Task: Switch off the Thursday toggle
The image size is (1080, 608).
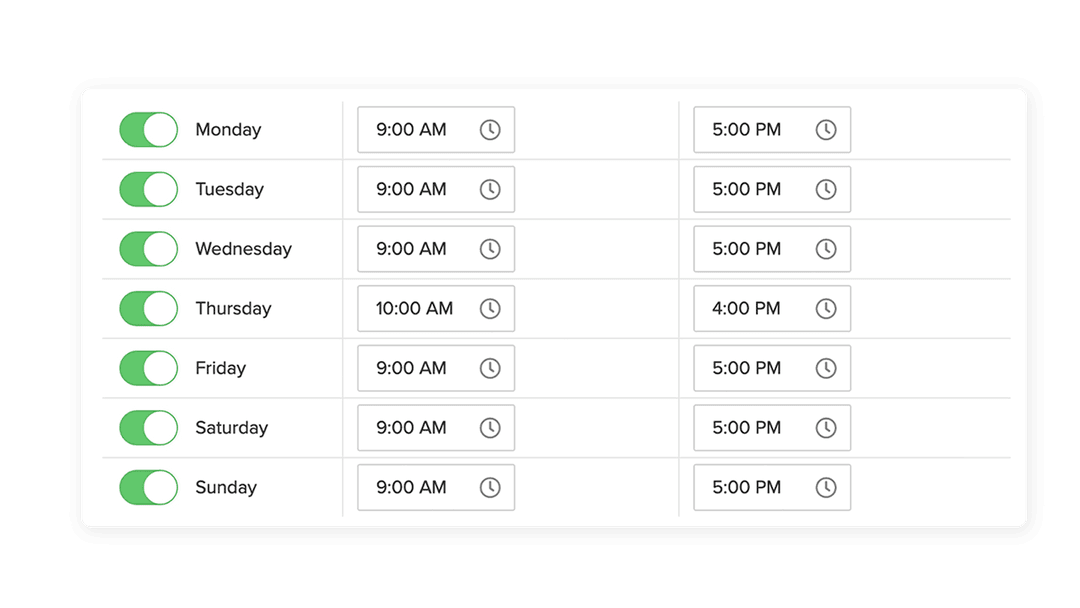Action: [x=148, y=308]
